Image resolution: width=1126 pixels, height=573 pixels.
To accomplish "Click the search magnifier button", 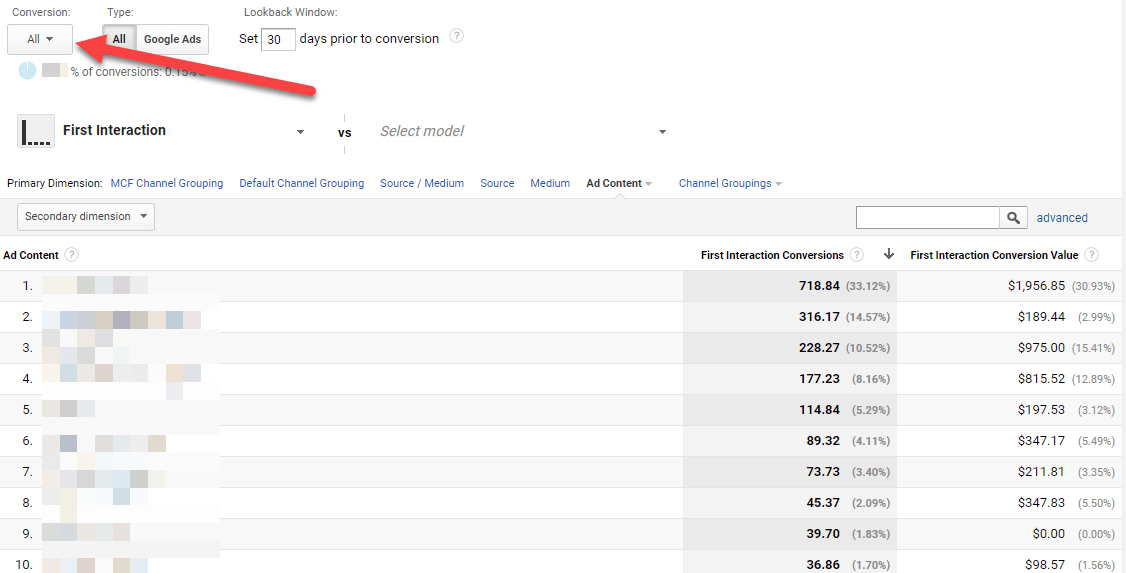I will [1014, 217].
